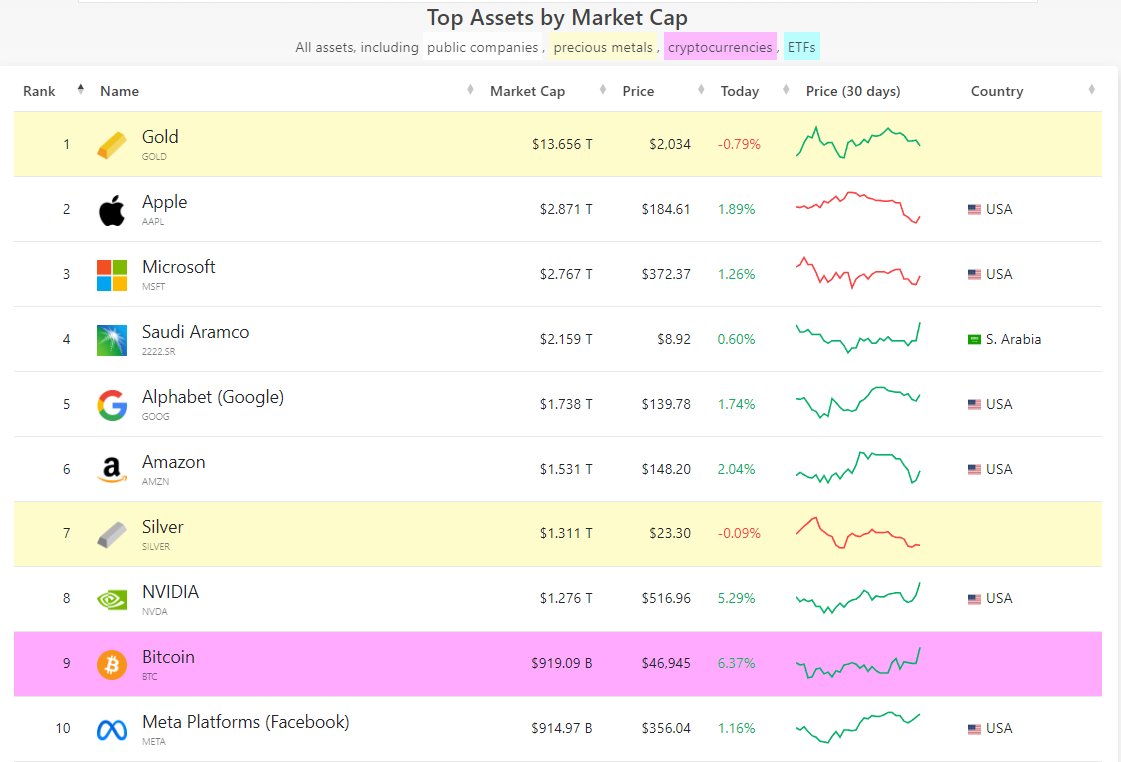1121x762 pixels.
Task: Click Saudi Aramco's 30-day price chart
Action: tap(858, 337)
